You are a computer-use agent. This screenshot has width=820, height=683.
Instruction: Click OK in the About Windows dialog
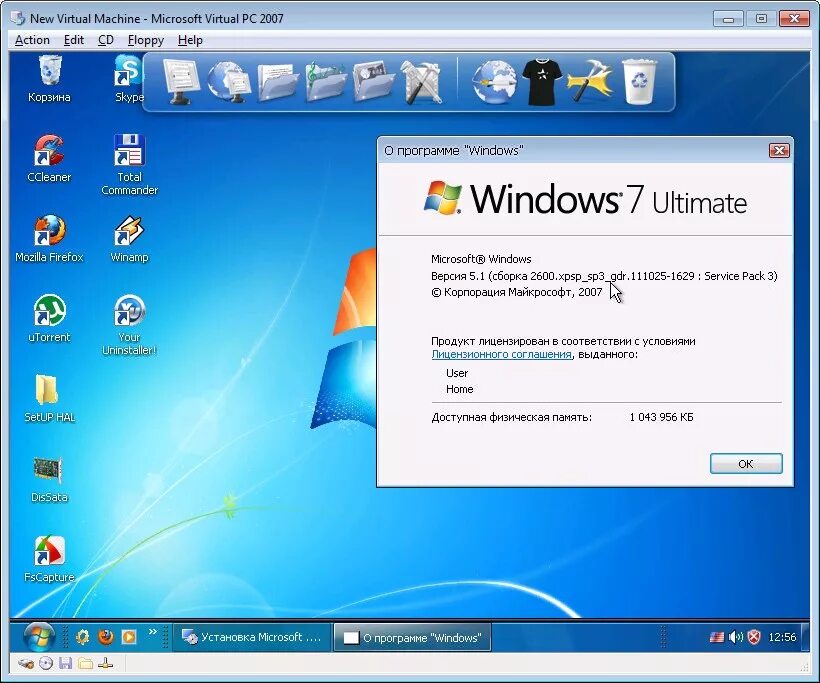coord(746,463)
